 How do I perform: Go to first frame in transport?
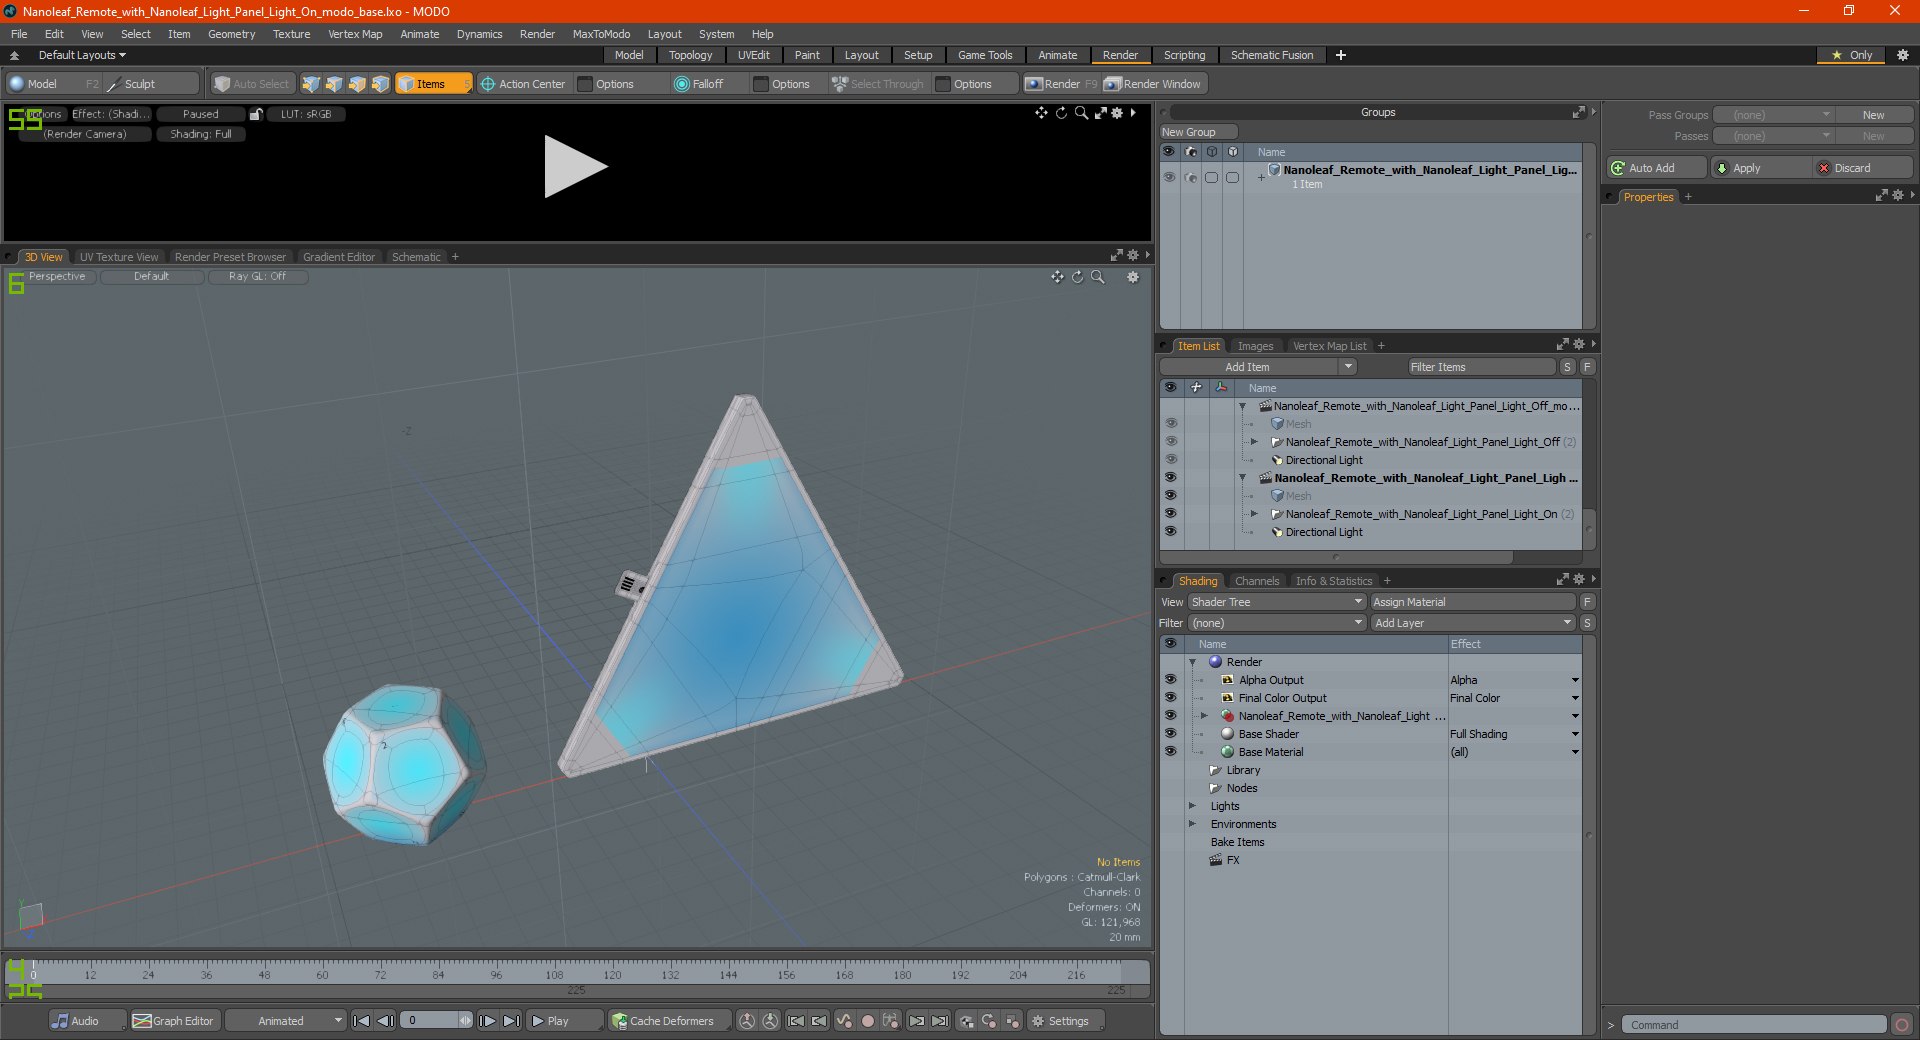point(362,1021)
